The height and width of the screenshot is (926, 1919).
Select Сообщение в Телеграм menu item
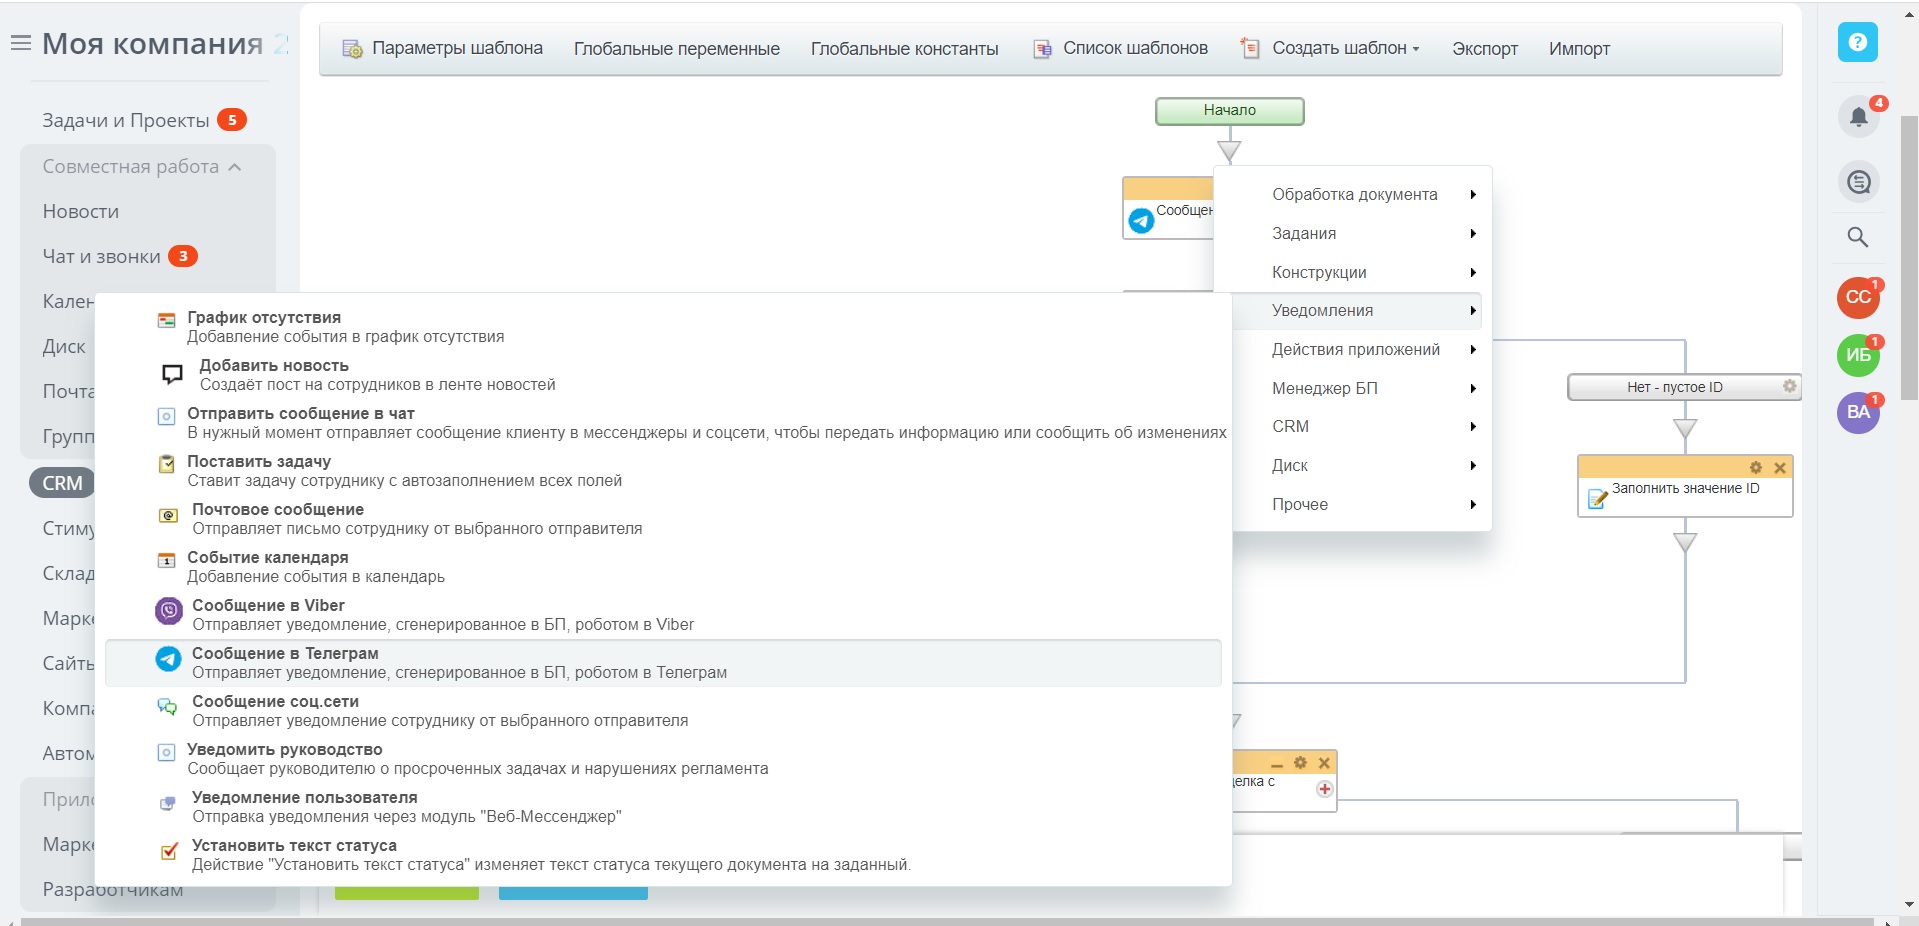[x=285, y=653]
